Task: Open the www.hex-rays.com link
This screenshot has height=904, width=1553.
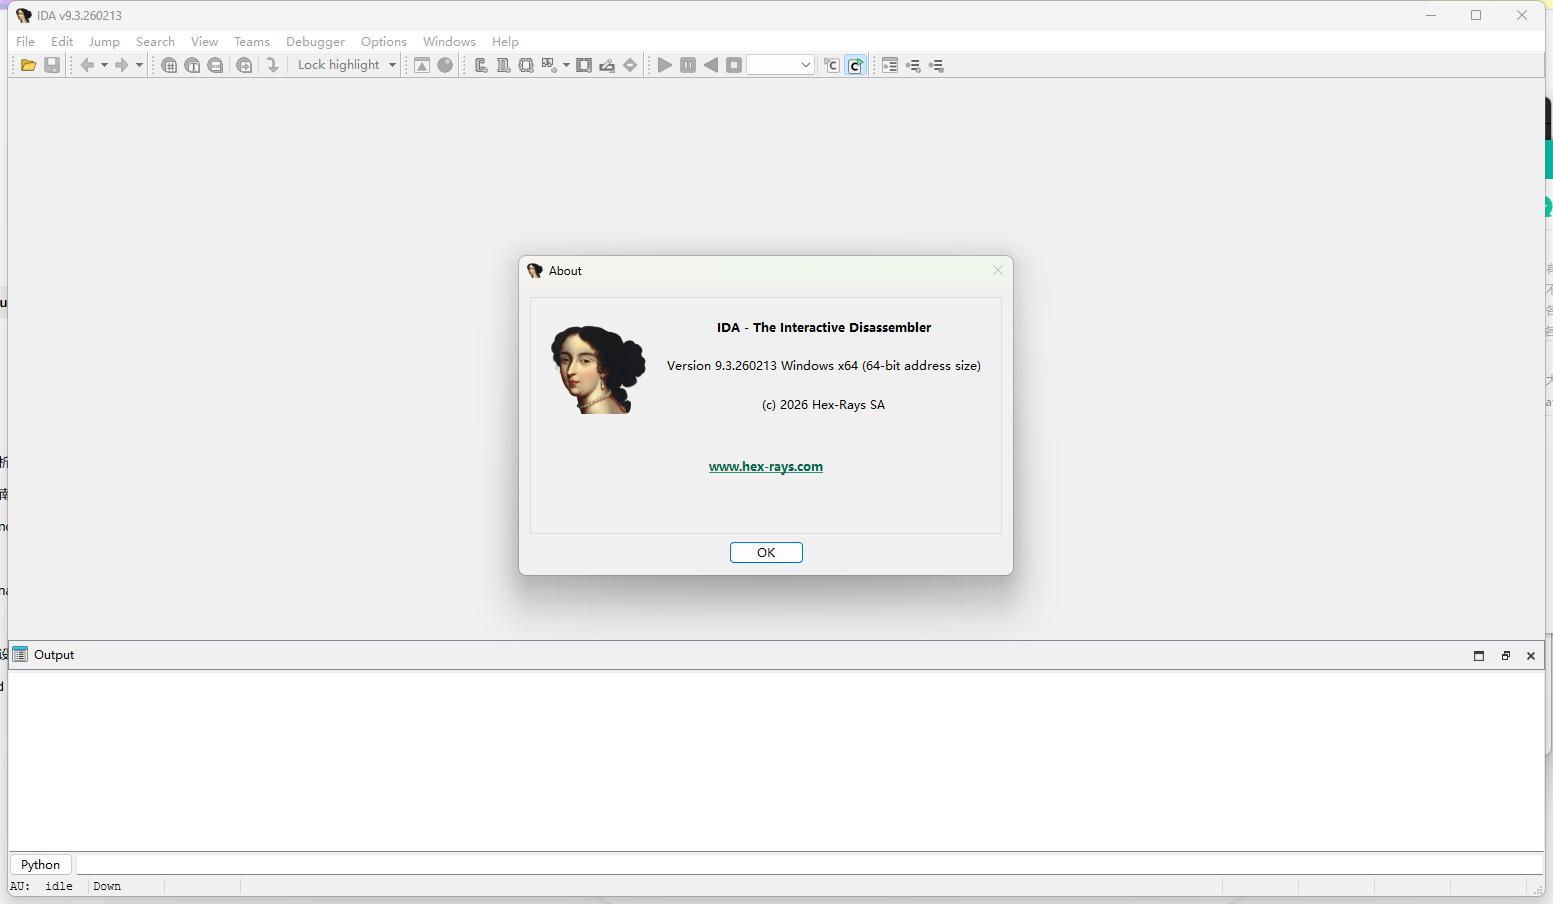Action: click(766, 466)
